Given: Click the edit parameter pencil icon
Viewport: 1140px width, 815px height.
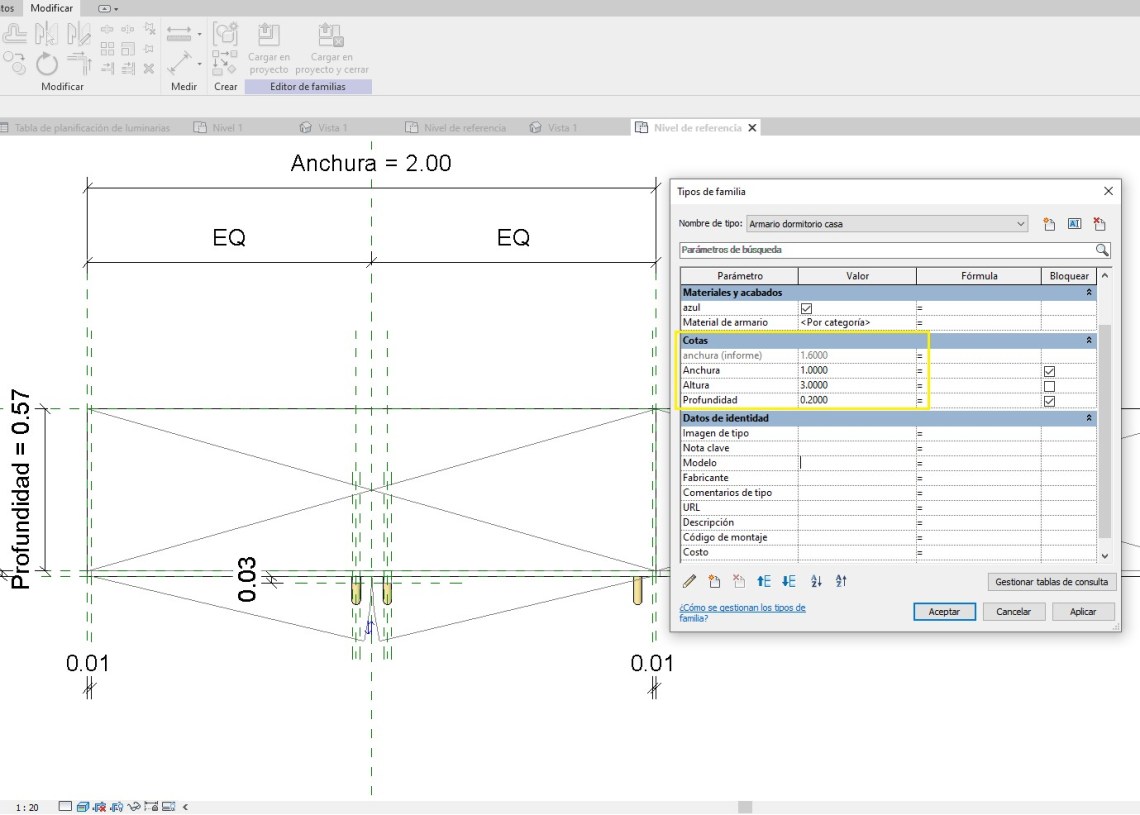Looking at the screenshot, I should point(689,581).
